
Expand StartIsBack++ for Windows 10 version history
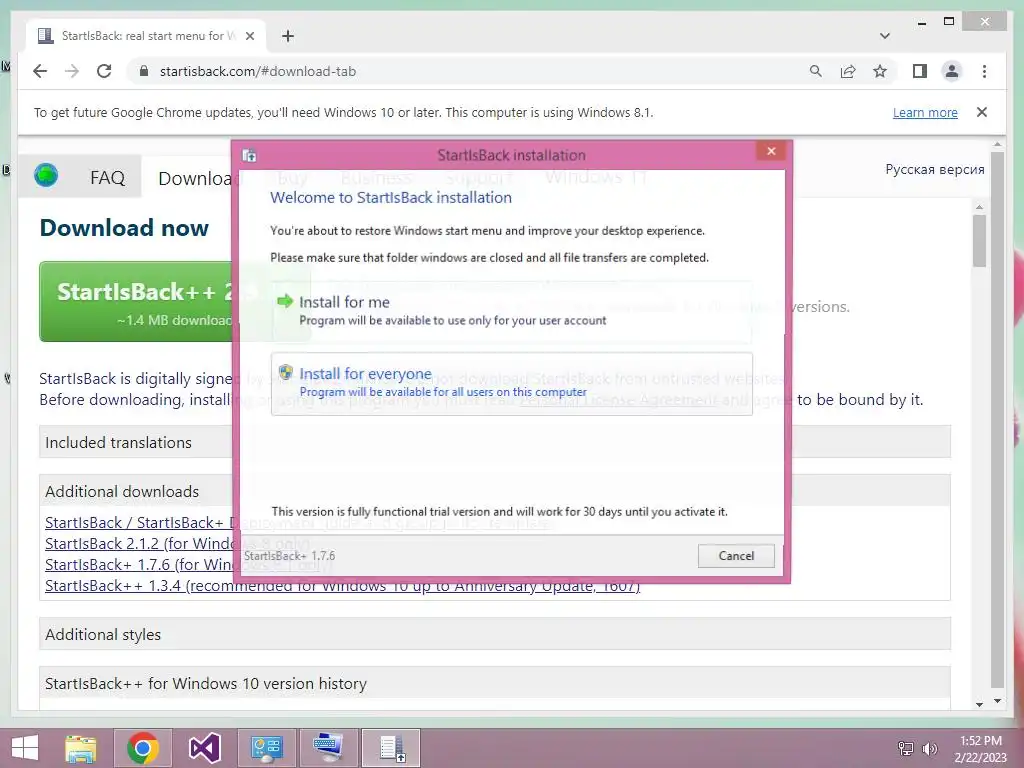click(x=494, y=683)
